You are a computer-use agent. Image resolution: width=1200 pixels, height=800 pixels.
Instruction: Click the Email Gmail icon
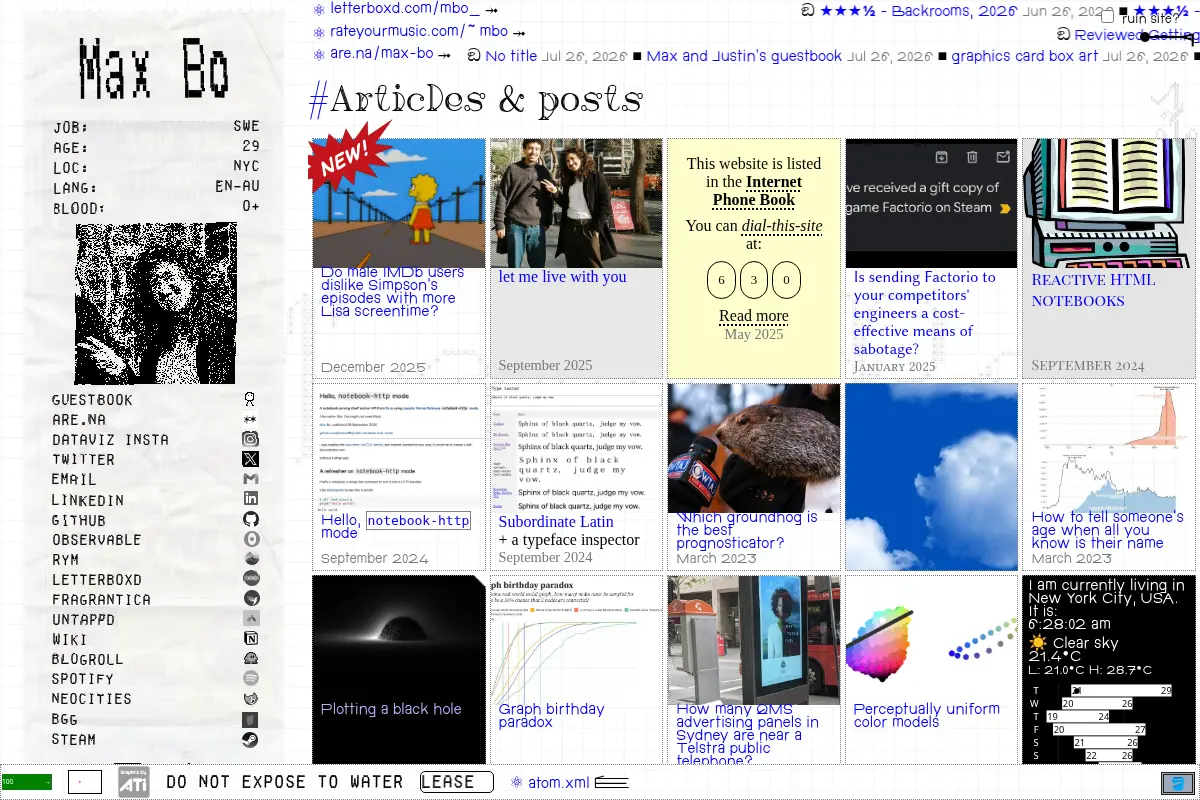tap(251, 479)
